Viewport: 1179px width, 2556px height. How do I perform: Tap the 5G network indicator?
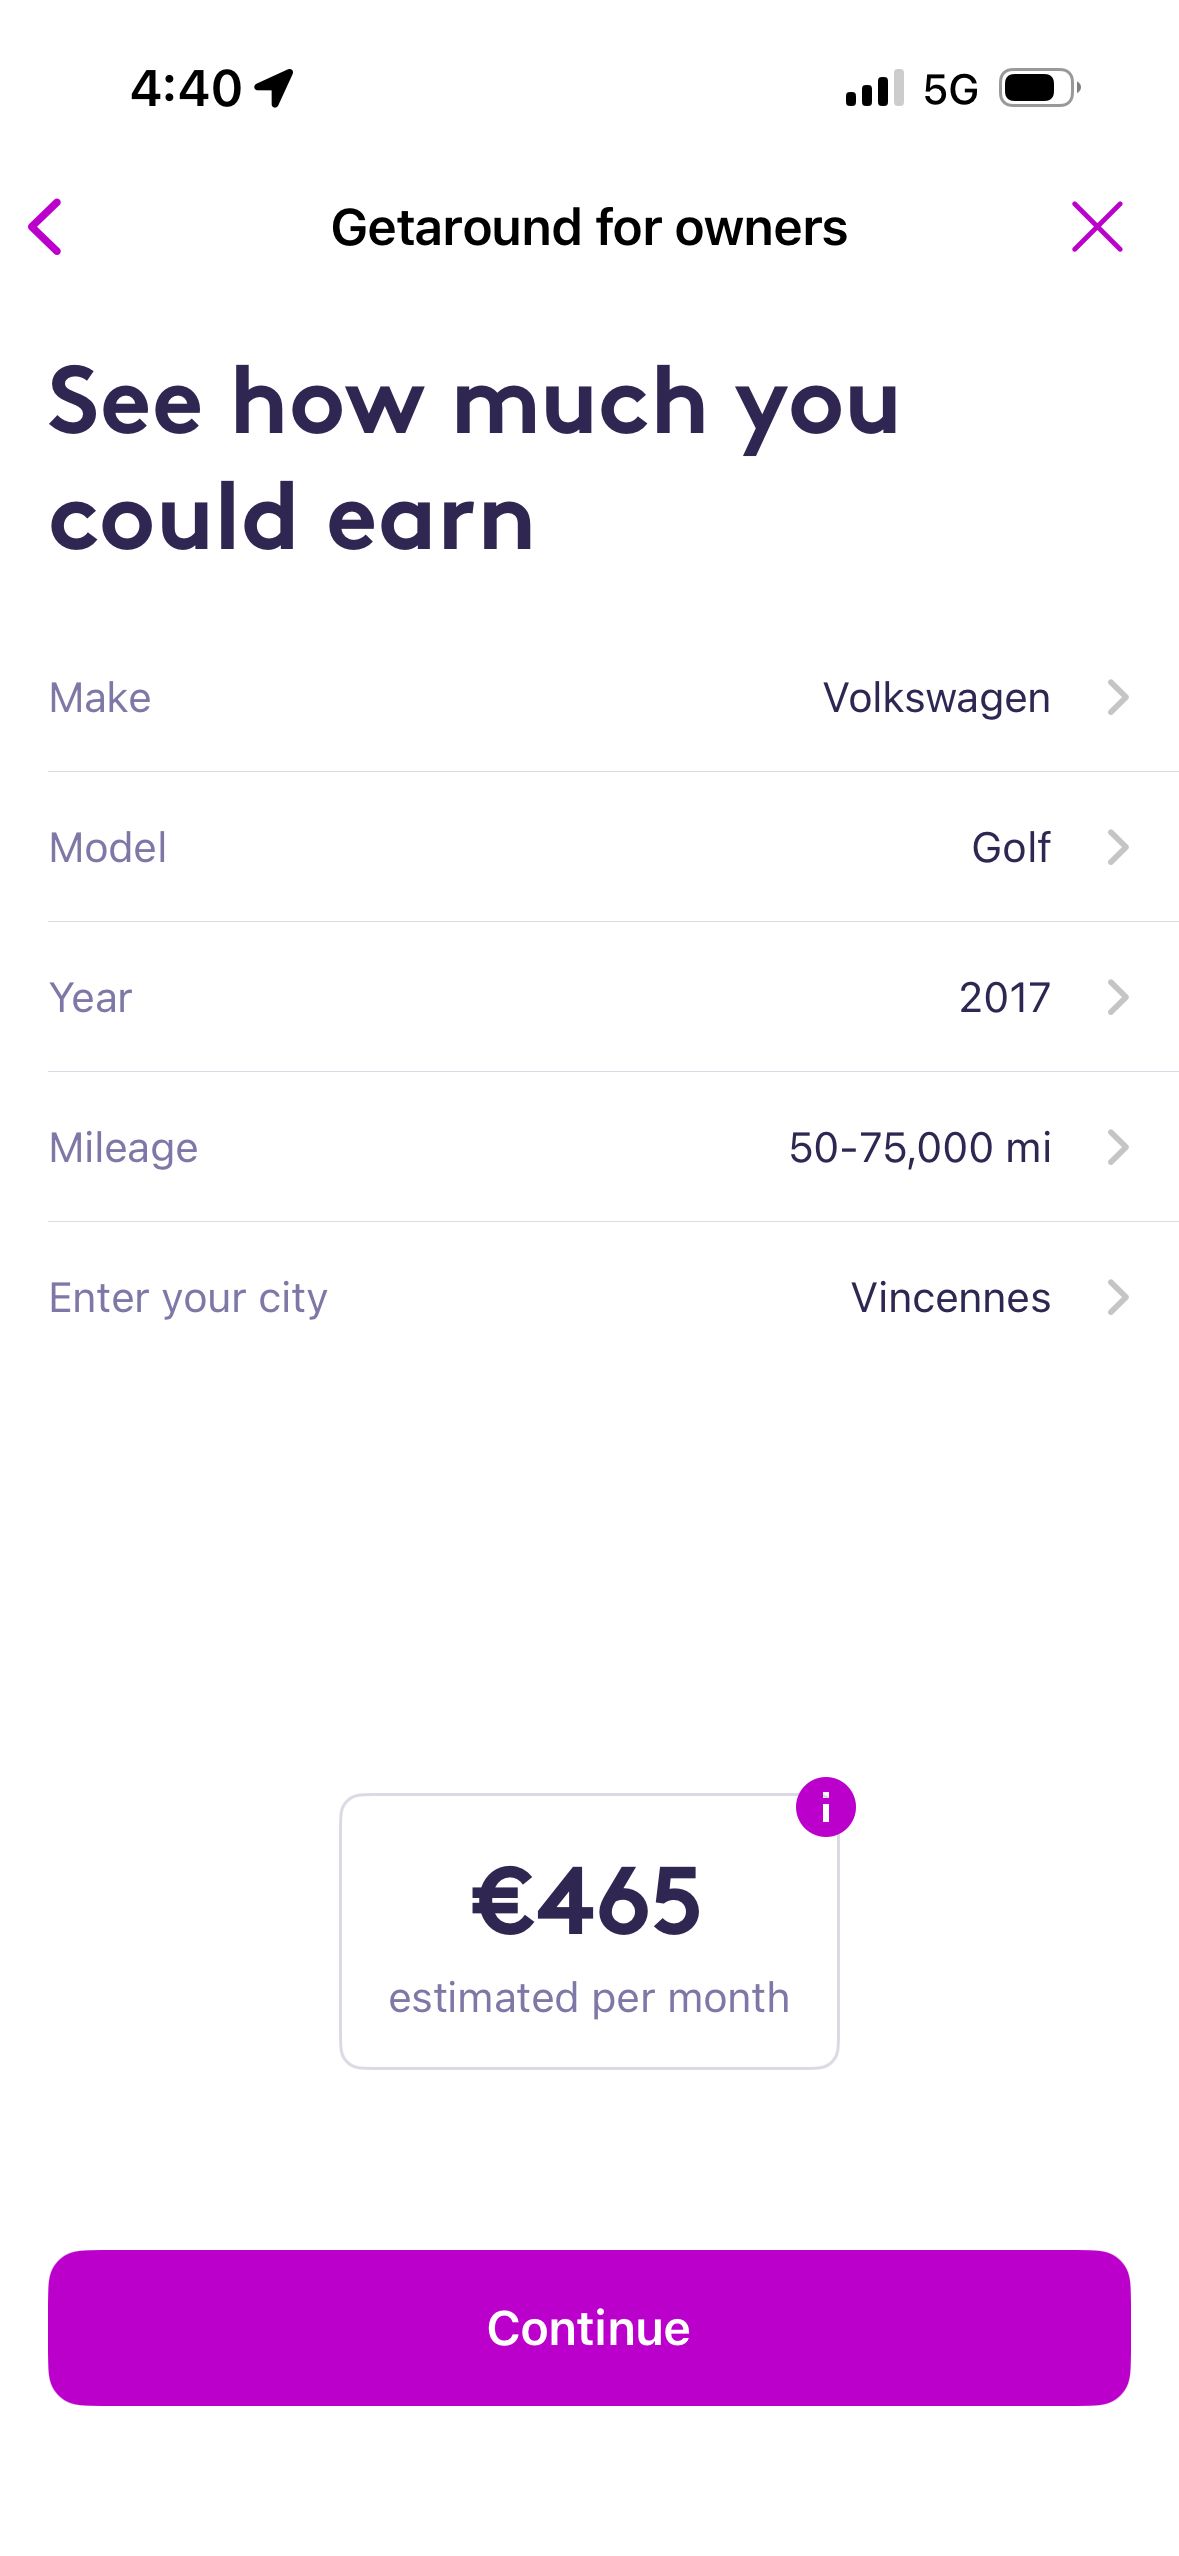point(950,89)
